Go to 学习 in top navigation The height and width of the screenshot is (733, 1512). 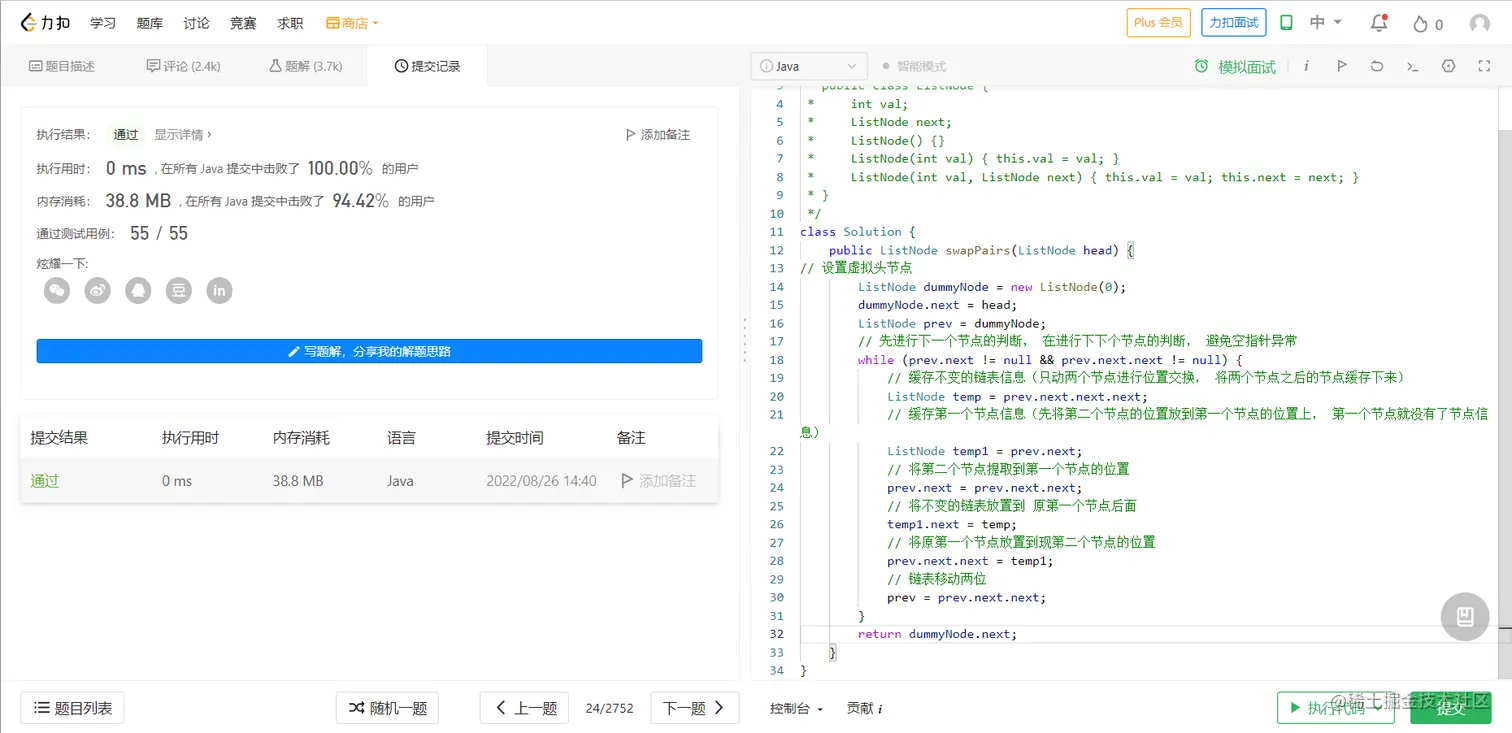(103, 23)
